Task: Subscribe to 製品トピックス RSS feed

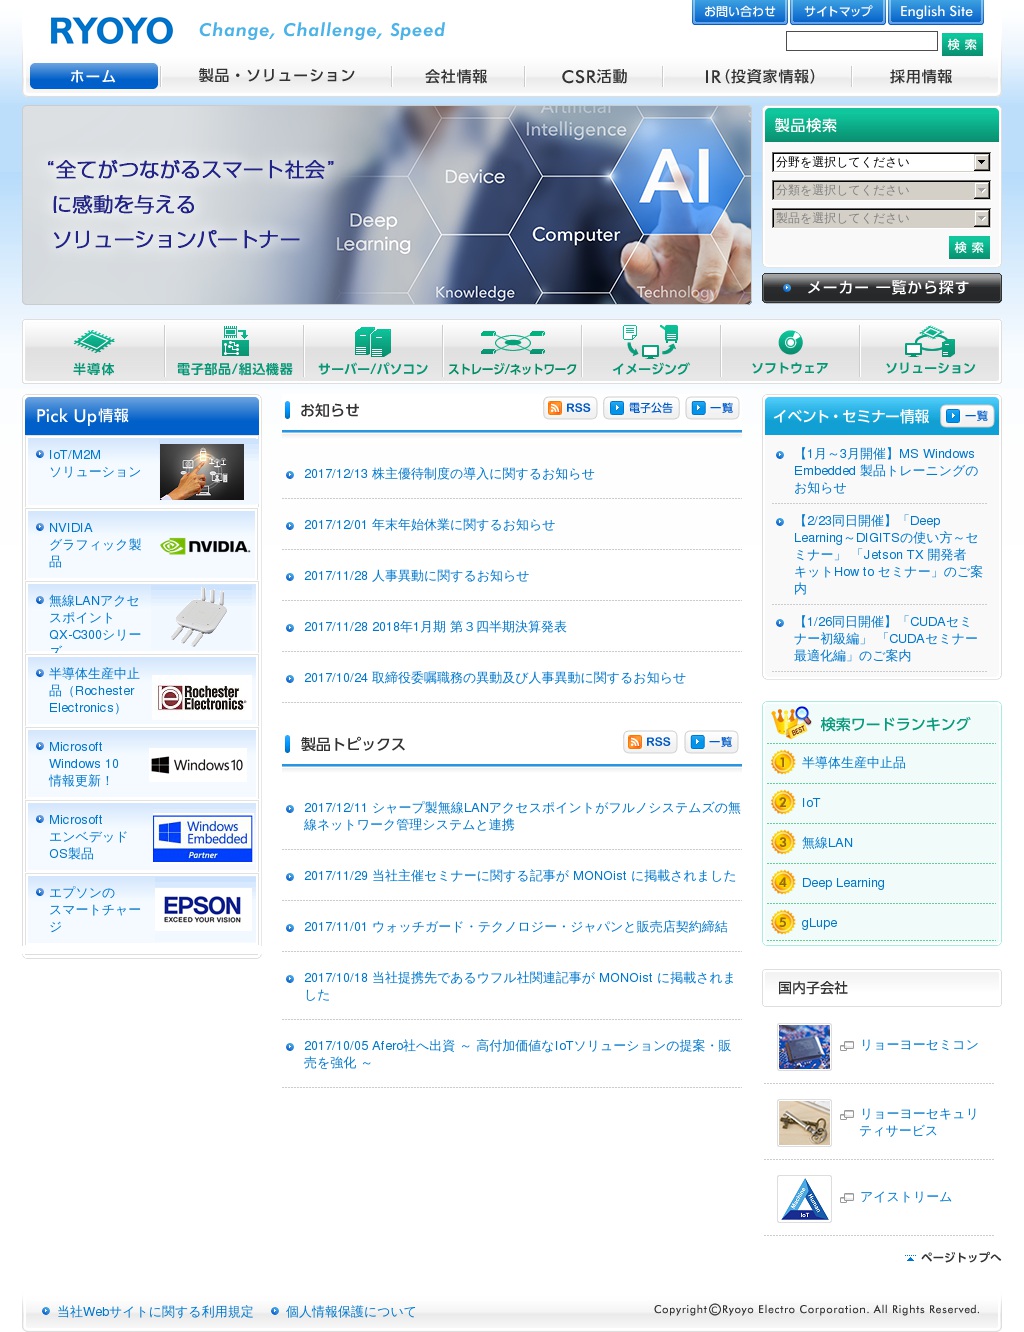Action: point(650,742)
